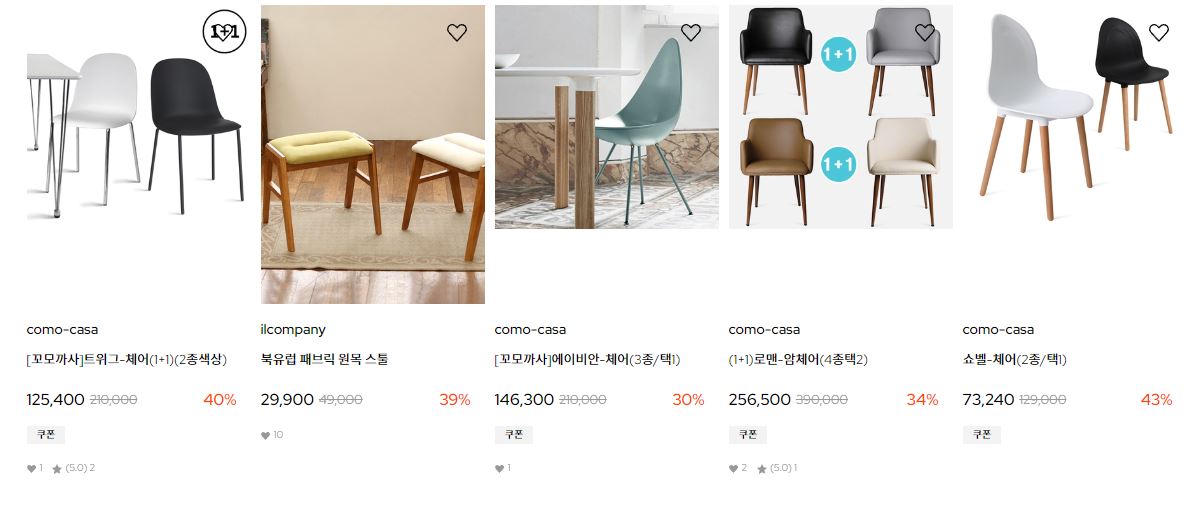
Task: Click star rating icon under Twig chair
Action: coord(57,469)
